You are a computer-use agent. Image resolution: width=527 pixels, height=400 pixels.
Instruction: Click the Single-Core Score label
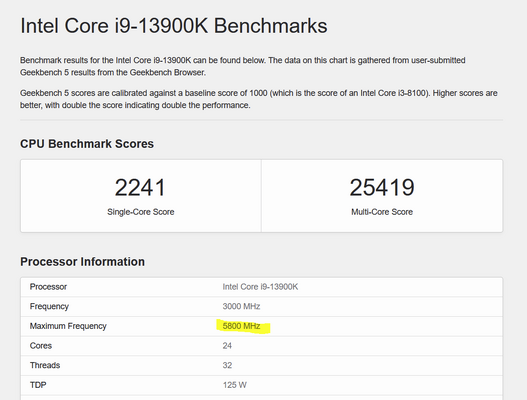[140, 212]
